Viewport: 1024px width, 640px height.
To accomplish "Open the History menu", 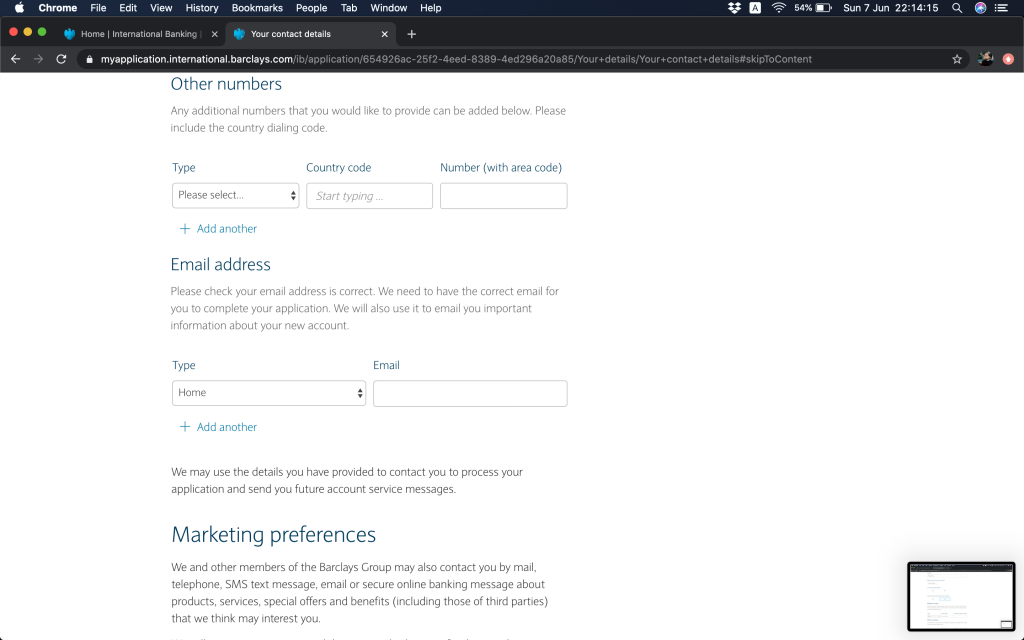I will (x=202, y=8).
